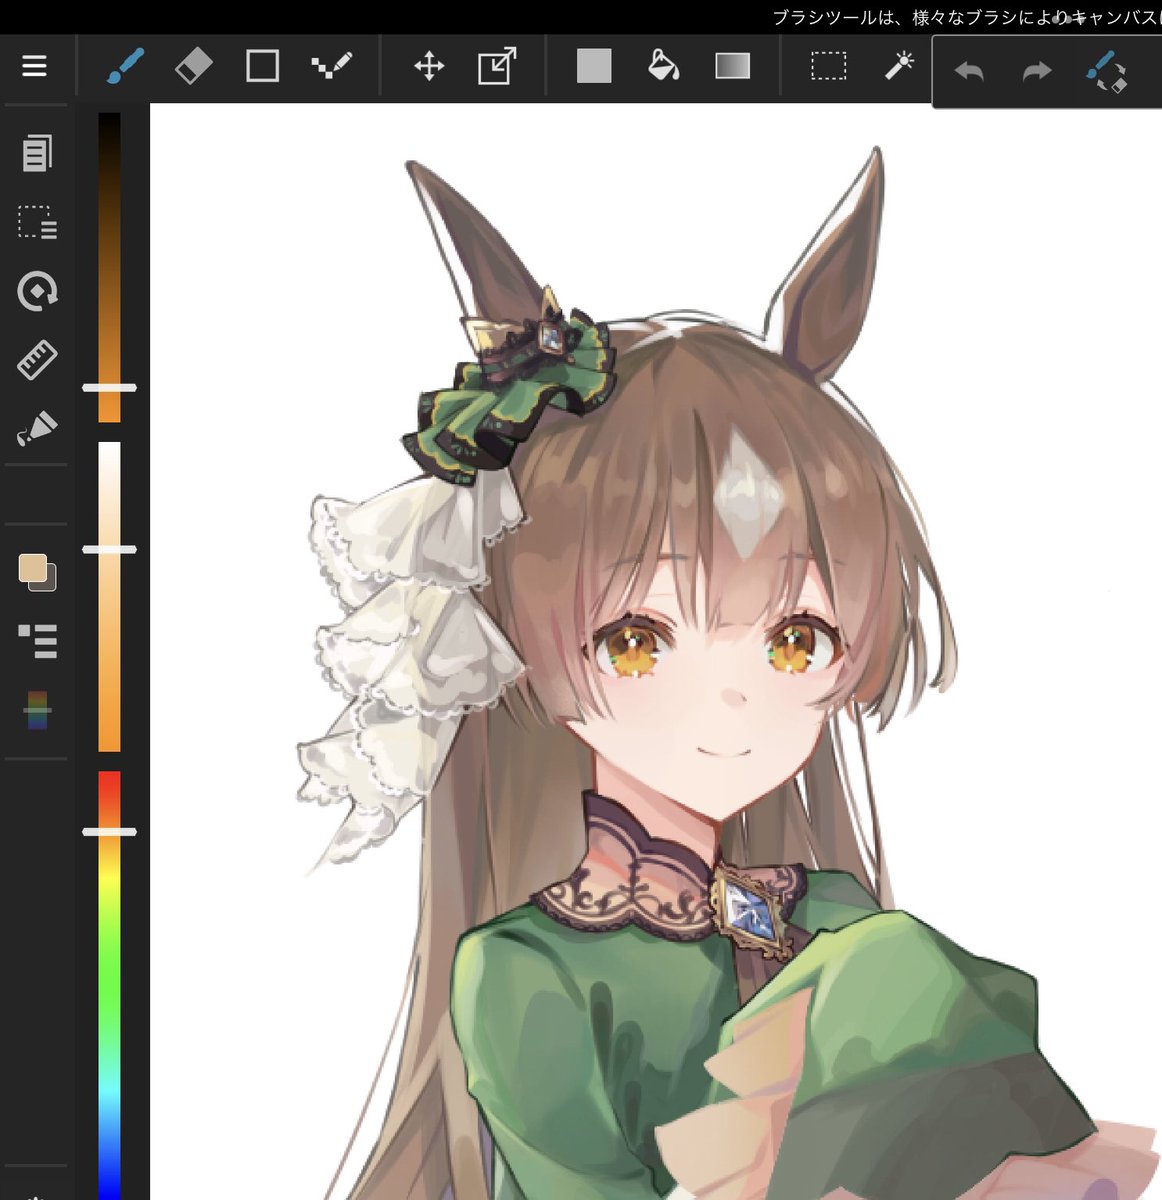Tap the foreground color swatch
This screenshot has width=1162, height=1200.
tap(34, 568)
